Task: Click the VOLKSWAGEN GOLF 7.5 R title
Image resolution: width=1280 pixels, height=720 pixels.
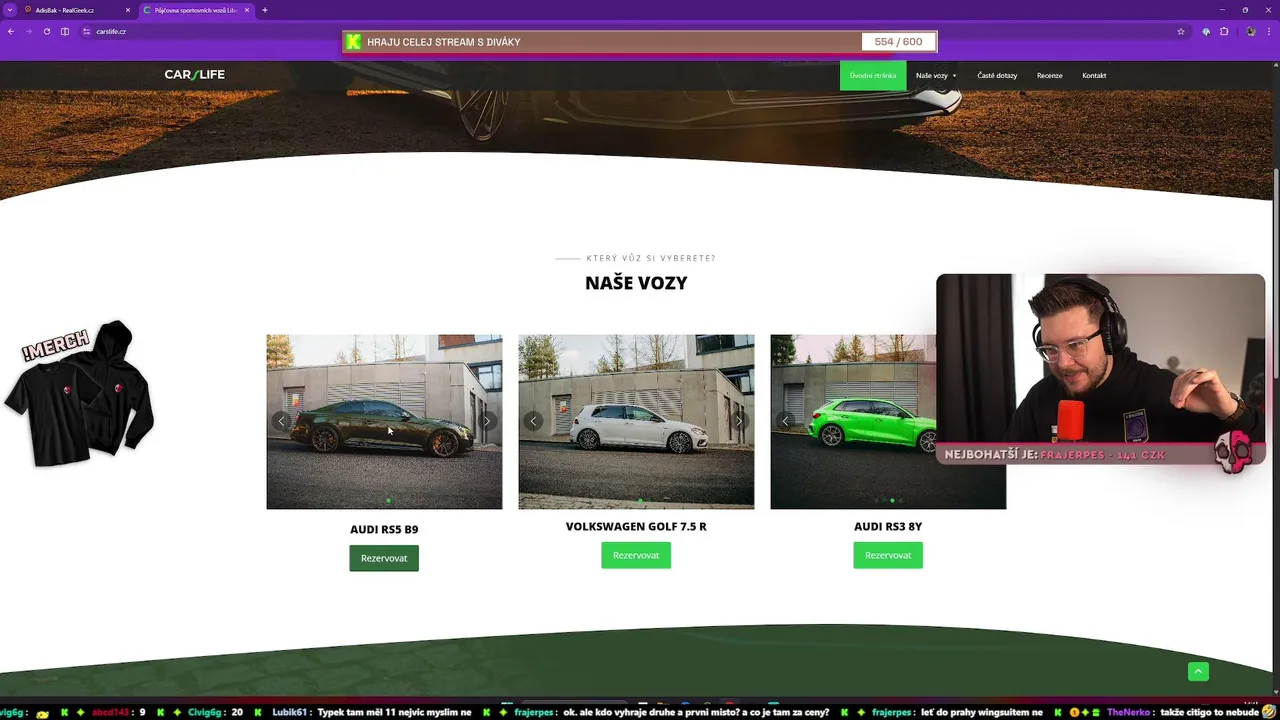Action: pyautogui.click(x=636, y=526)
